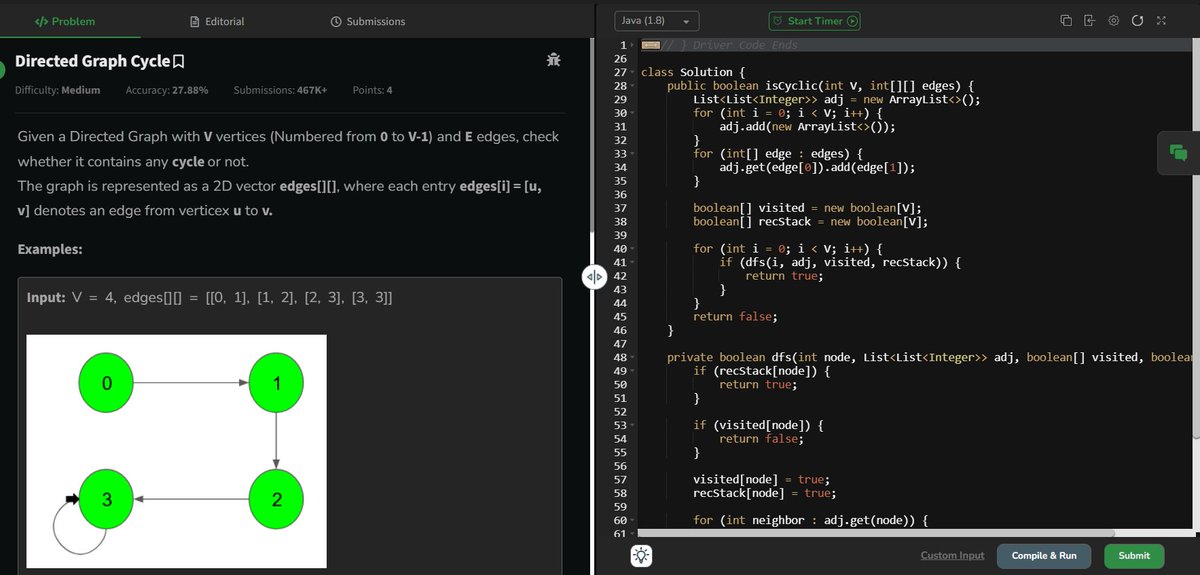Open the Problem tab

coord(65,21)
